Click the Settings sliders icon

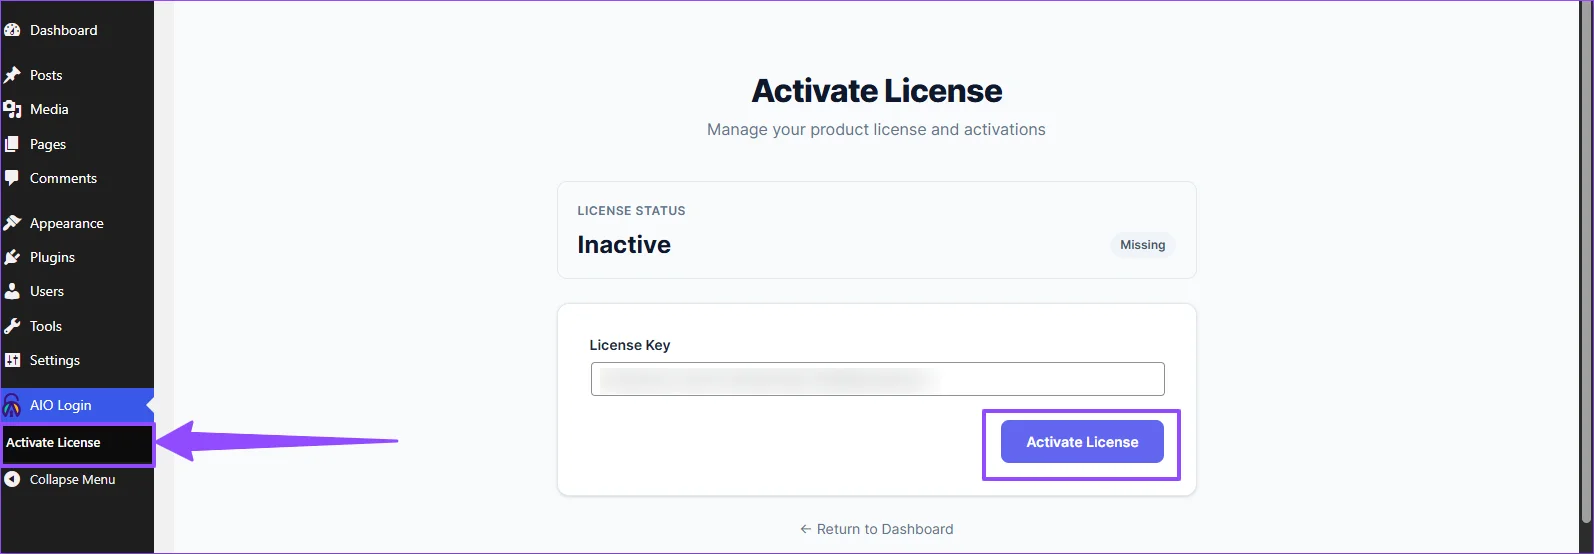12,360
